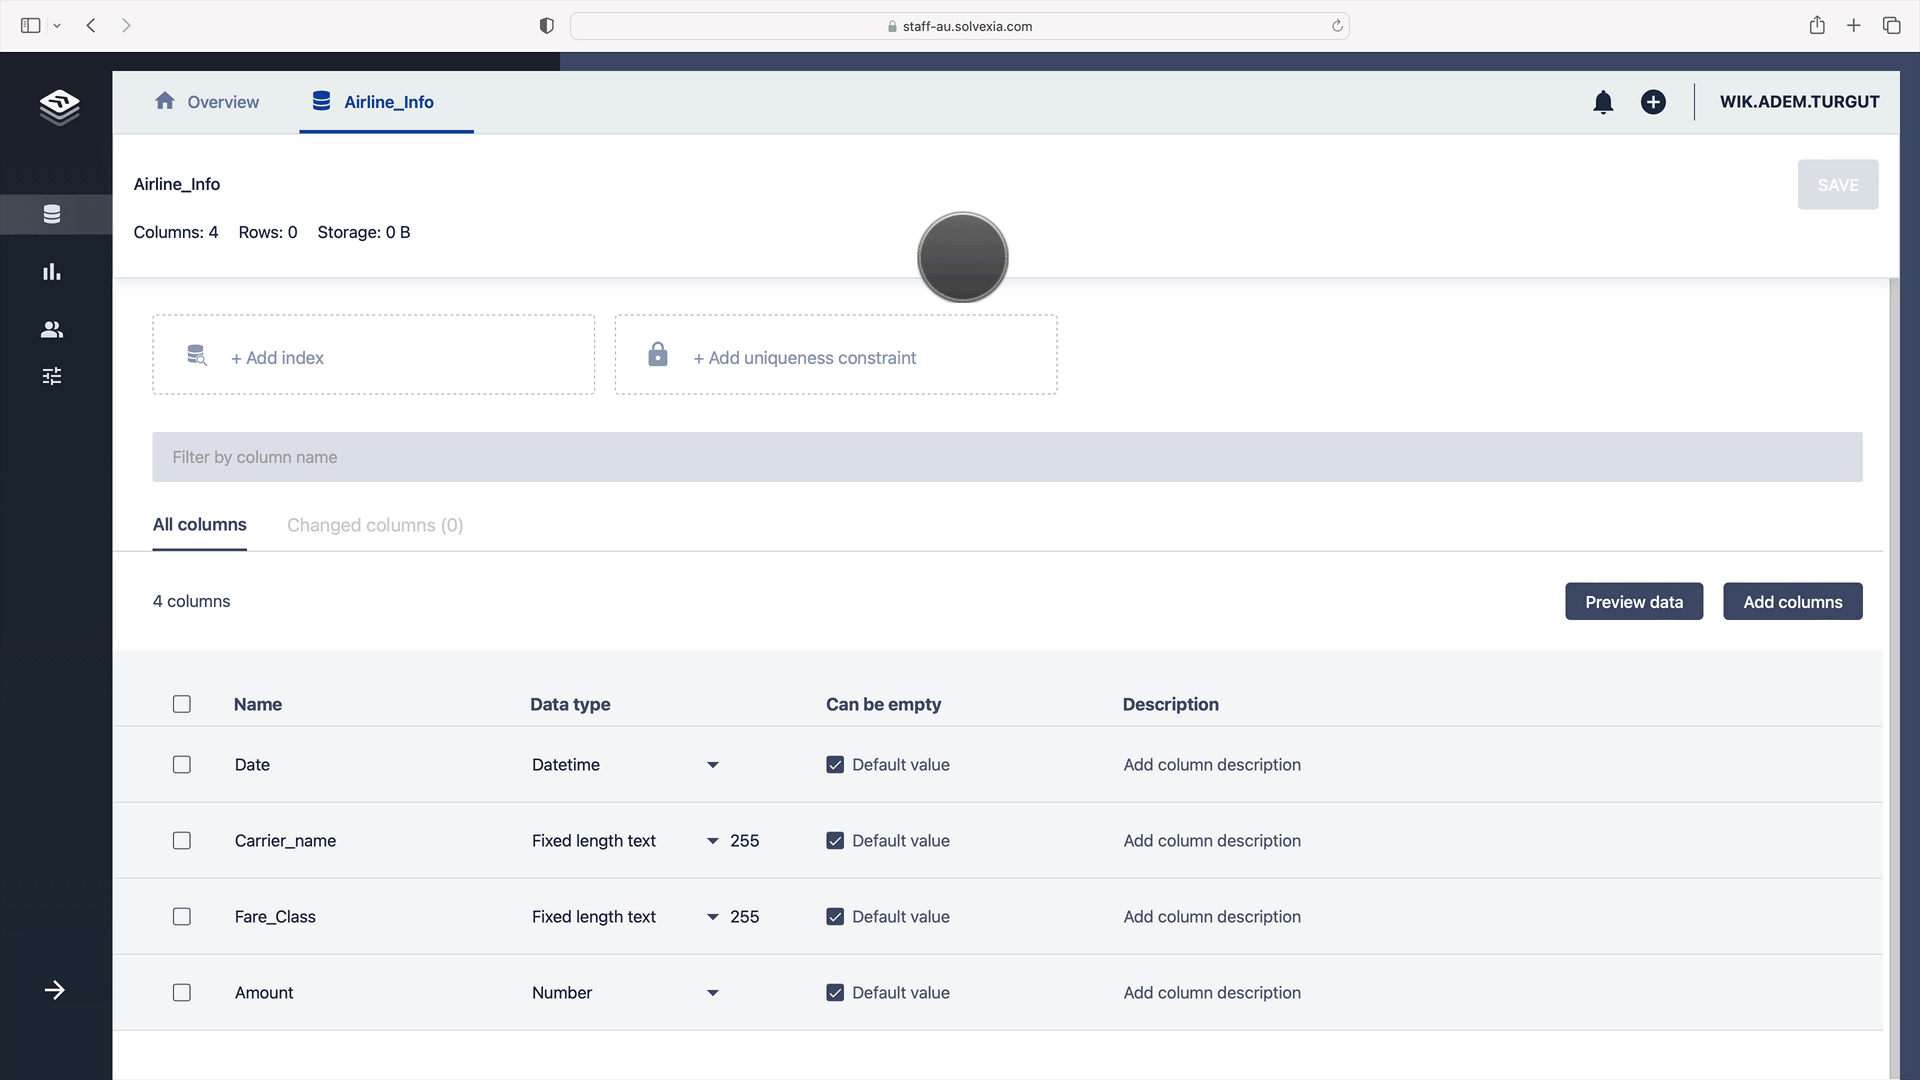Screen dimensions: 1920x1080
Task: Click the Add columns button
Action: [x=1792, y=602]
